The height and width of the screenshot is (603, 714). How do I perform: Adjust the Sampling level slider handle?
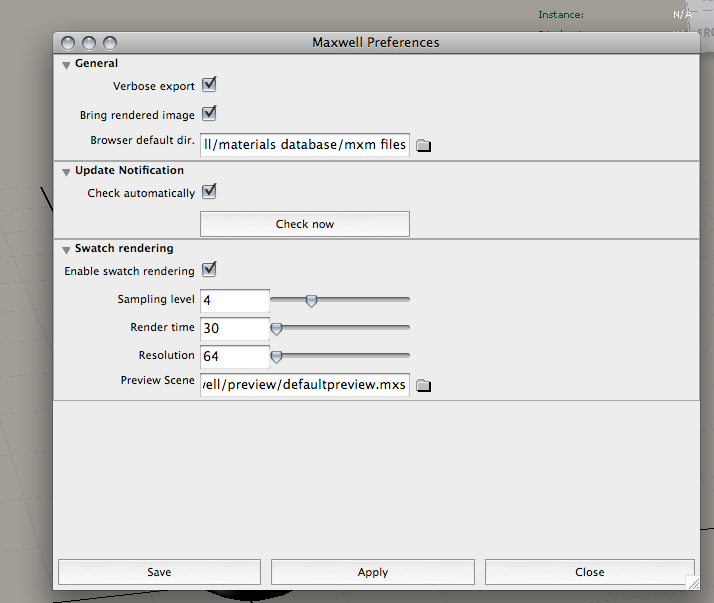coord(311,301)
